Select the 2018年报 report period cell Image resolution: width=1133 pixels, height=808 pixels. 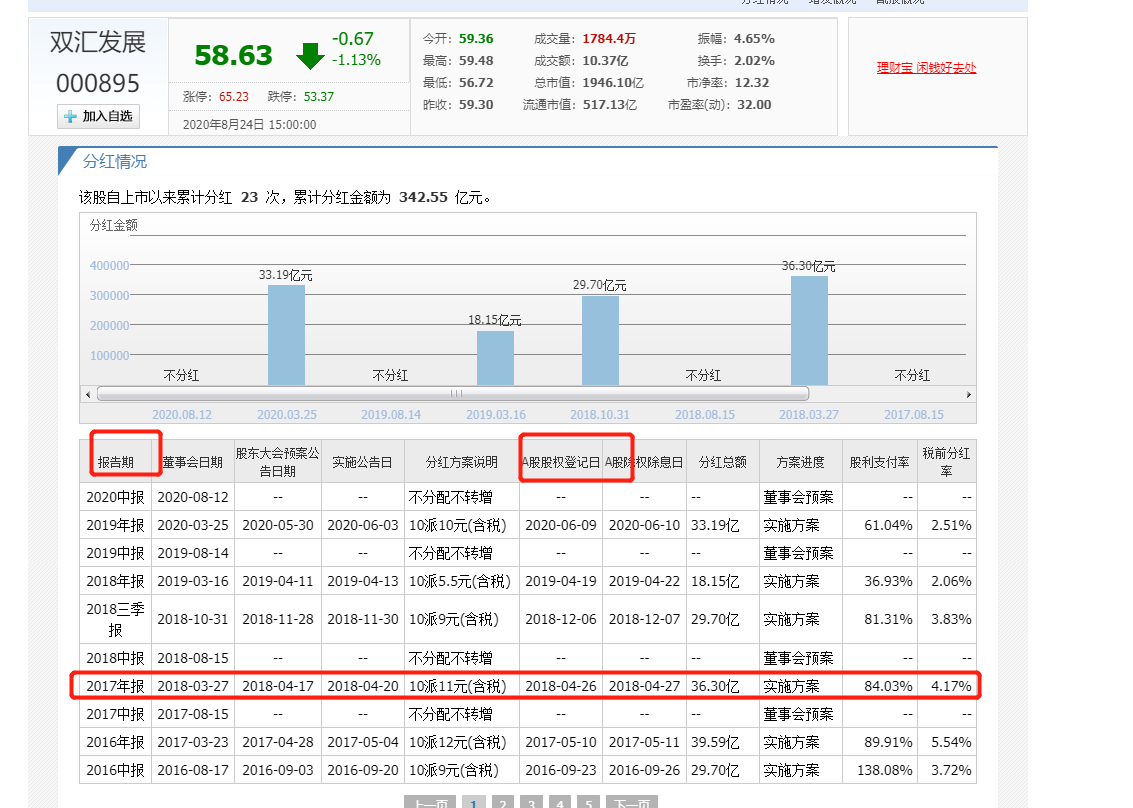(x=116, y=581)
